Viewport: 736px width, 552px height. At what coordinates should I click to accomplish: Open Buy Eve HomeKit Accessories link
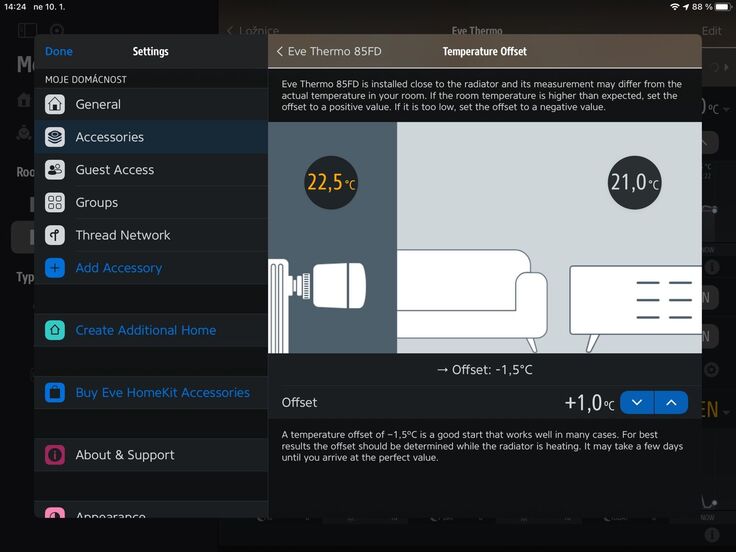[x=163, y=393]
